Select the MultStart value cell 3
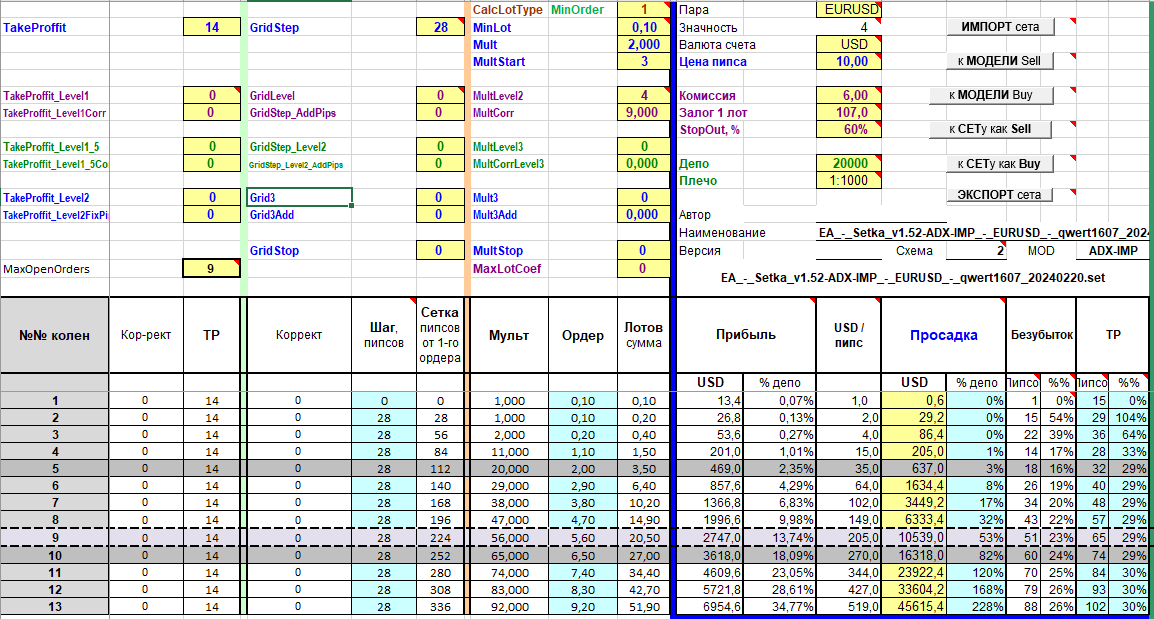The width and height of the screenshot is (1154, 619). pos(644,61)
